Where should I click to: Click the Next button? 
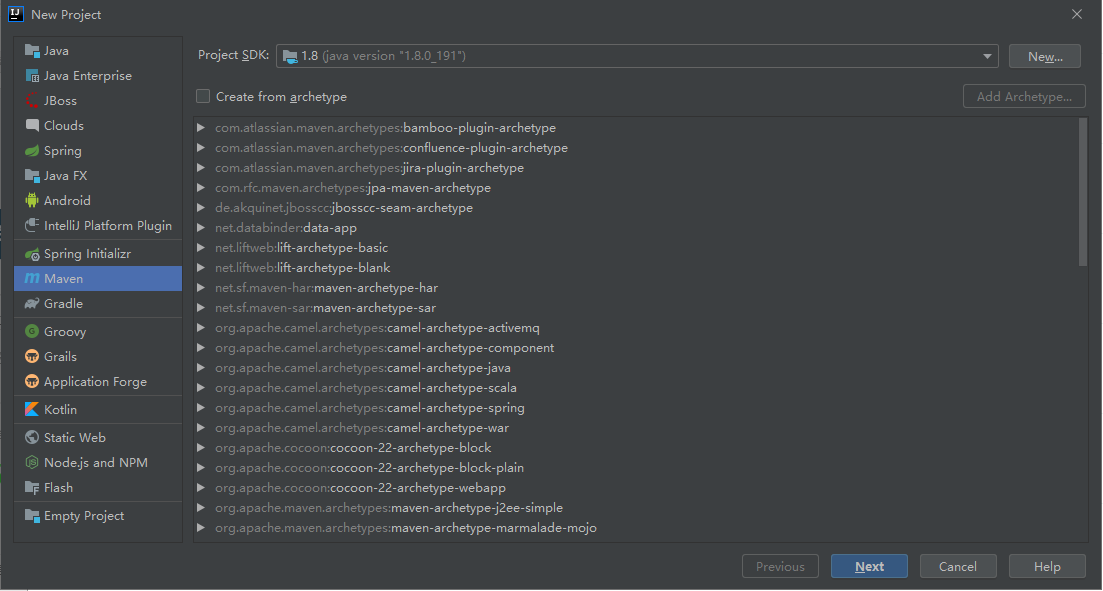(x=869, y=566)
